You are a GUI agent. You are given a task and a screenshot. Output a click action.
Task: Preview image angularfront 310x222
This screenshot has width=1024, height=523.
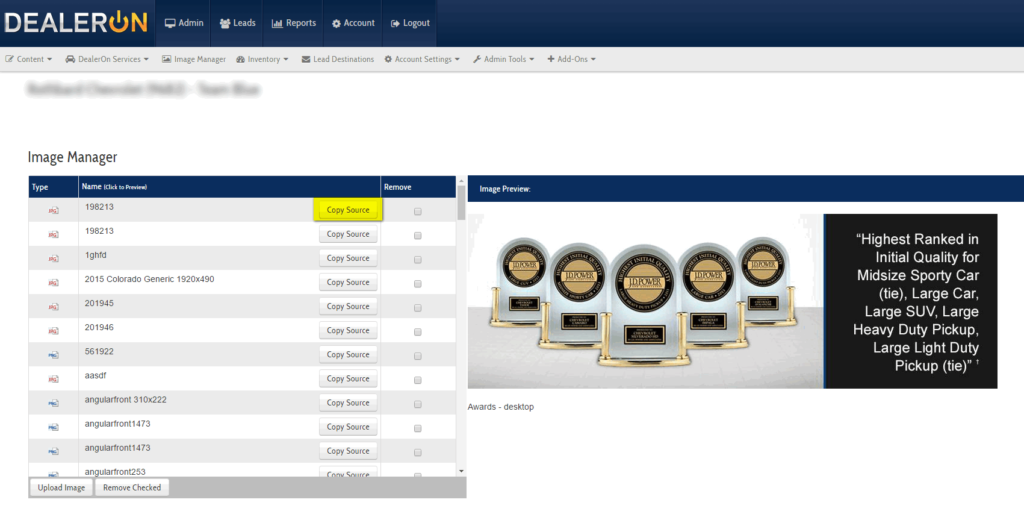coord(125,400)
